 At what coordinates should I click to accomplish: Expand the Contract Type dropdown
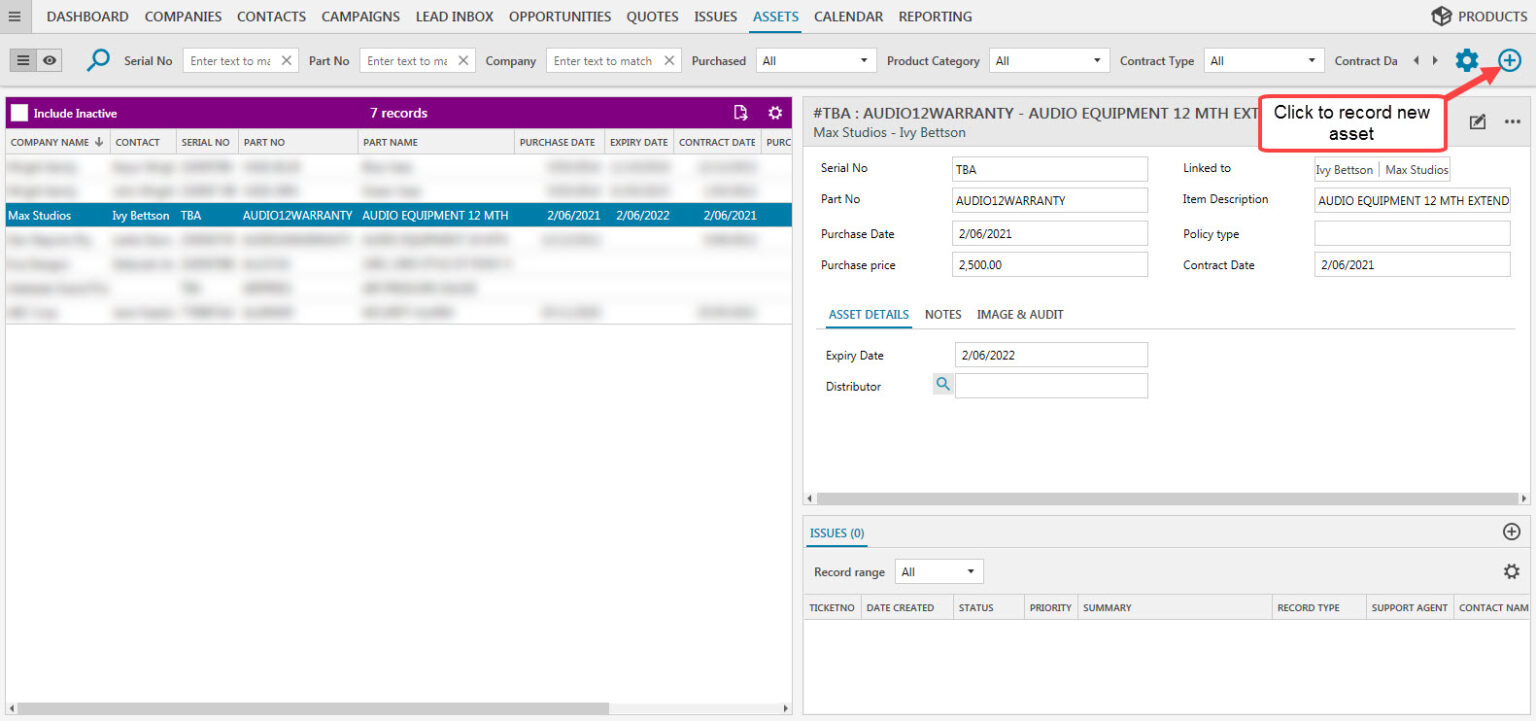[1263, 60]
